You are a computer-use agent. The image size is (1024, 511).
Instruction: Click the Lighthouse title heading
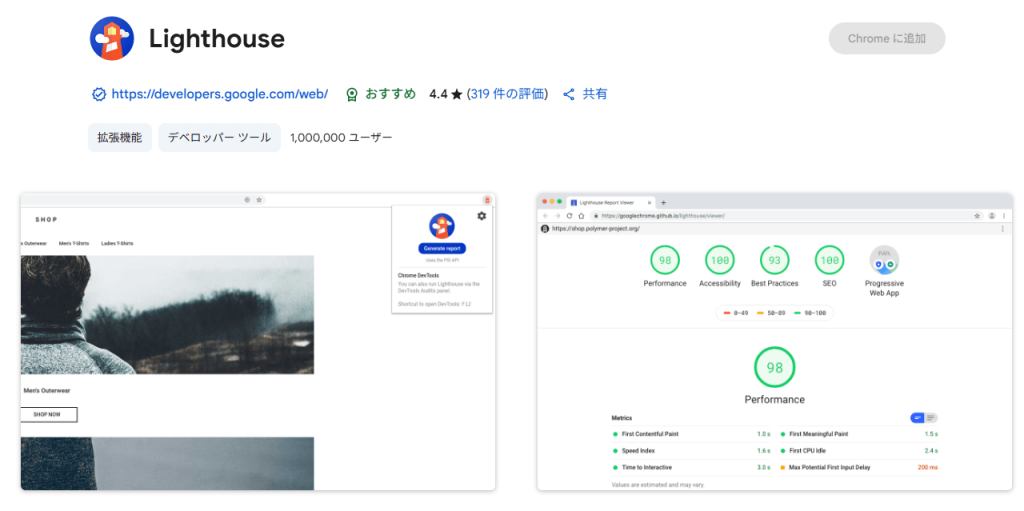pos(217,39)
